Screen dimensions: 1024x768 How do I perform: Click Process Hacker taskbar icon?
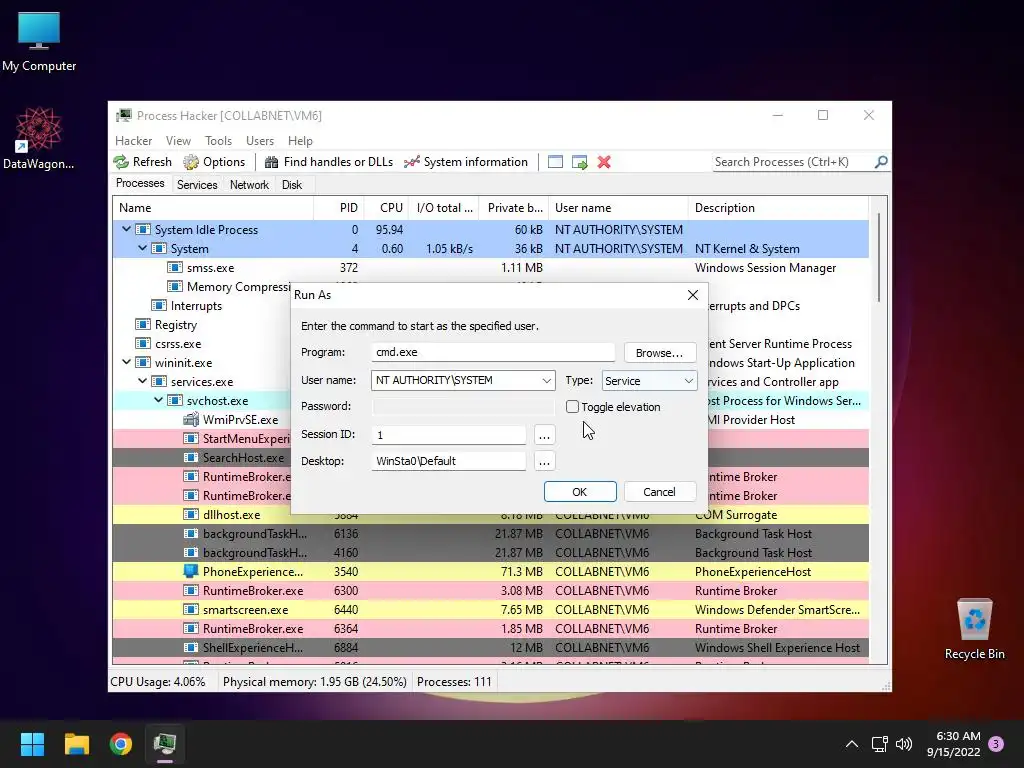165,744
